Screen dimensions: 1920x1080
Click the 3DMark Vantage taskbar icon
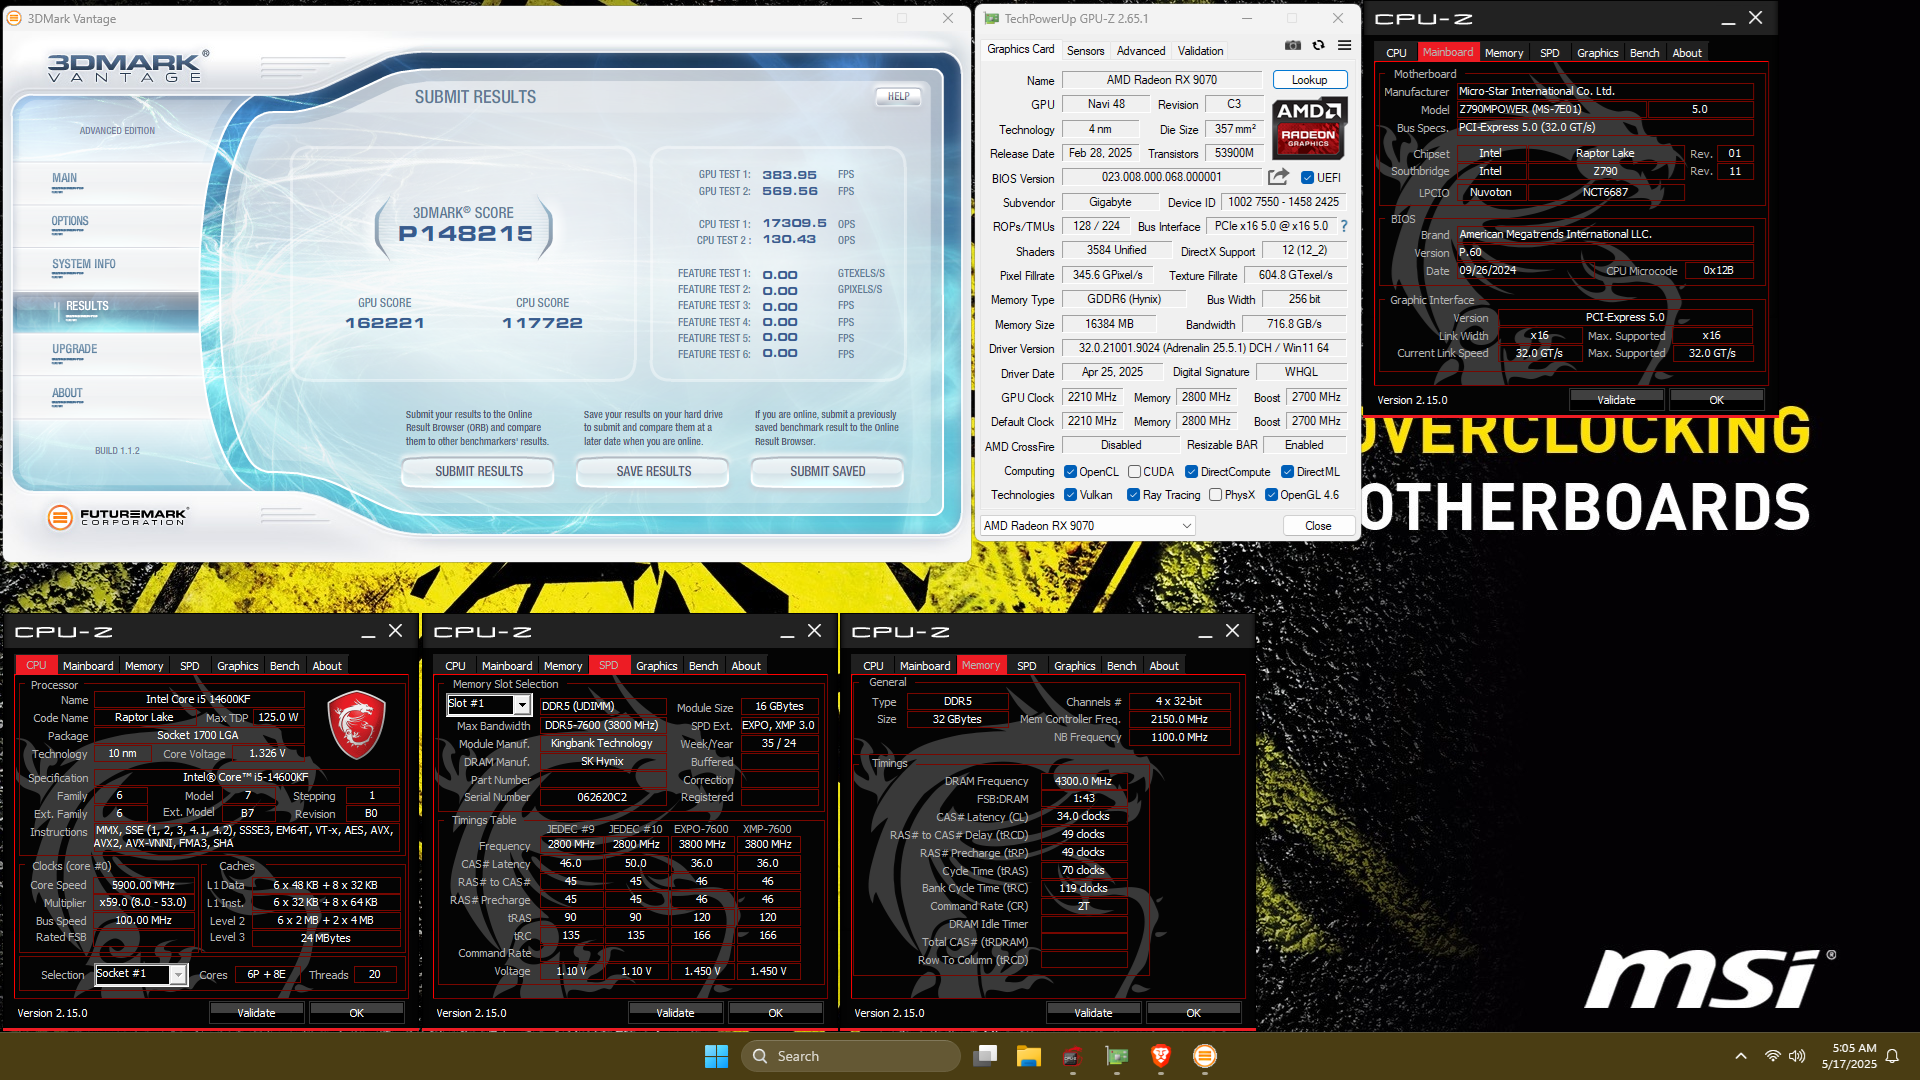click(x=1205, y=1056)
